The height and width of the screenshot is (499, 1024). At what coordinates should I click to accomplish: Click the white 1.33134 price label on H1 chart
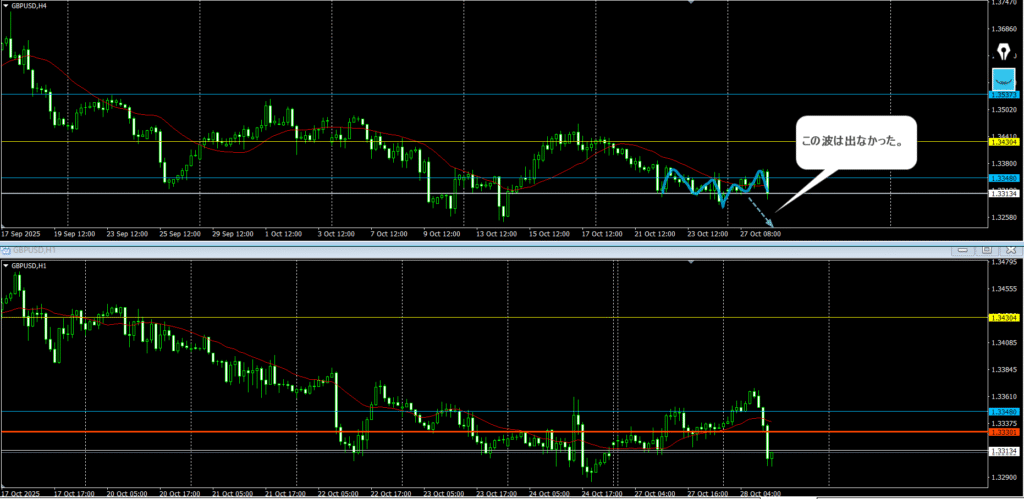[x=1003, y=451]
